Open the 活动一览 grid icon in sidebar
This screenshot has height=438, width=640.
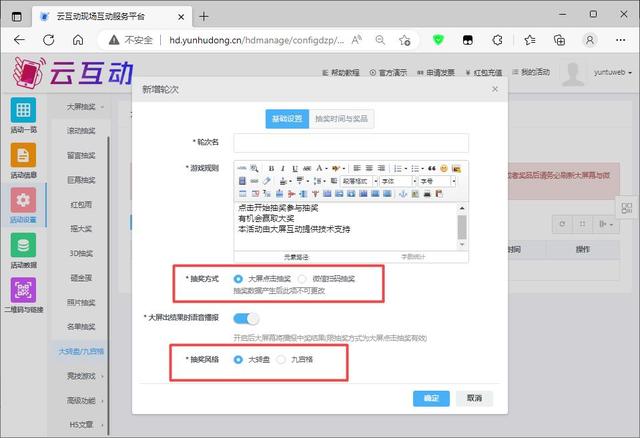coord(23,110)
